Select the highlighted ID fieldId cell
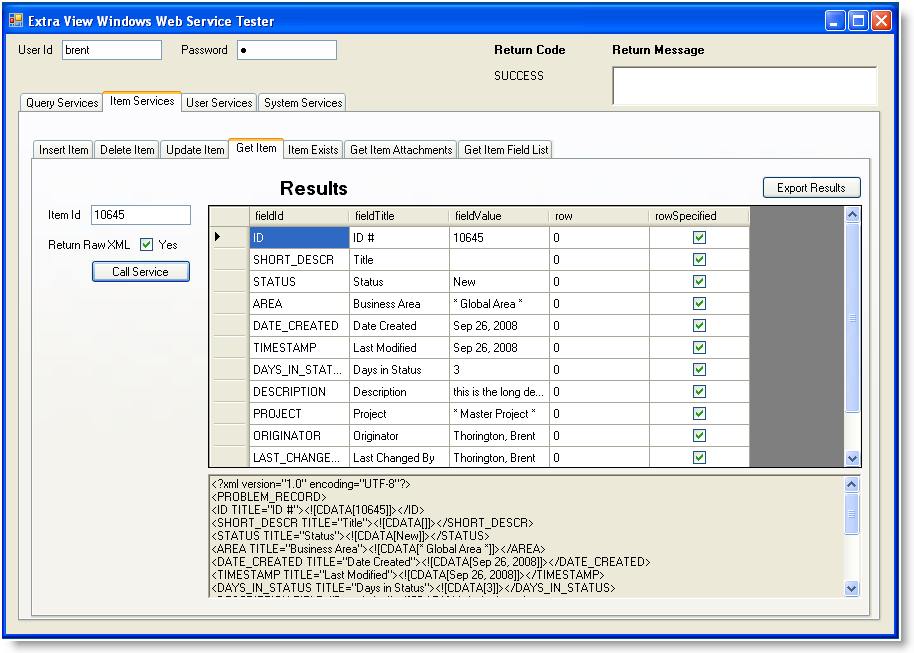Image resolution: width=914 pixels, height=653 pixels. (299, 237)
